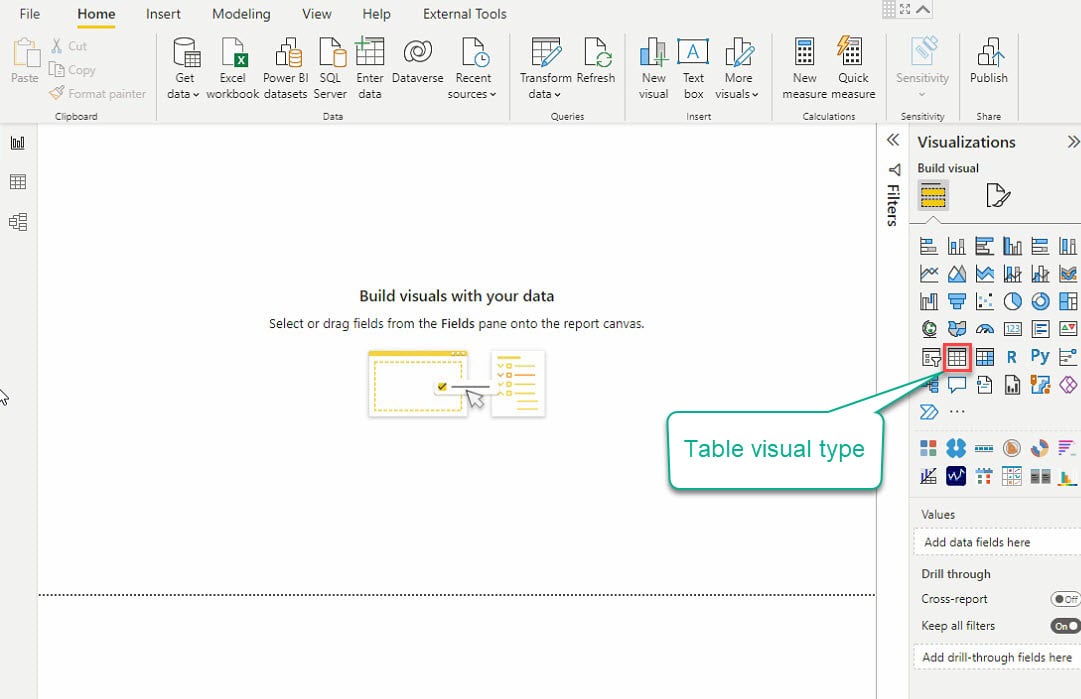This screenshot has height=699, width=1081.
Task: Open the View ribbon tab
Action: pos(316,14)
